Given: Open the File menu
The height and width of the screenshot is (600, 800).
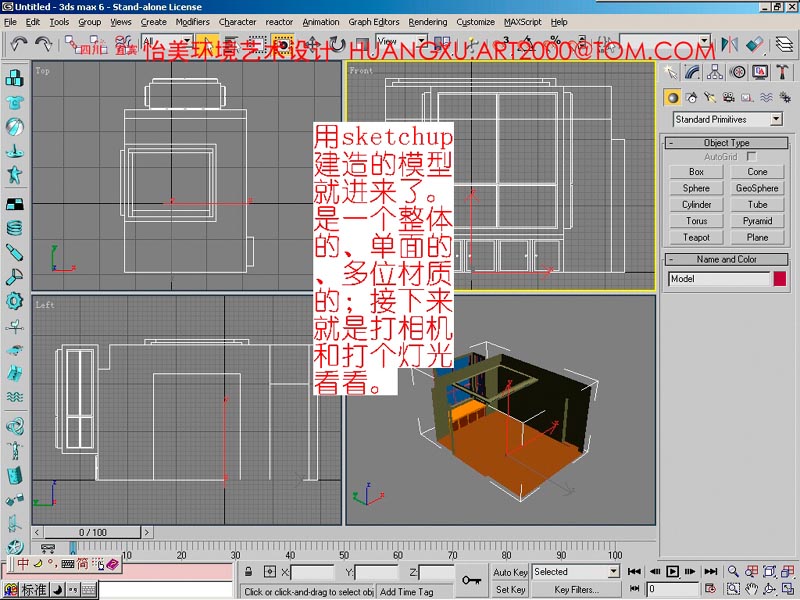Looking at the screenshot, I should coord(10,22).
